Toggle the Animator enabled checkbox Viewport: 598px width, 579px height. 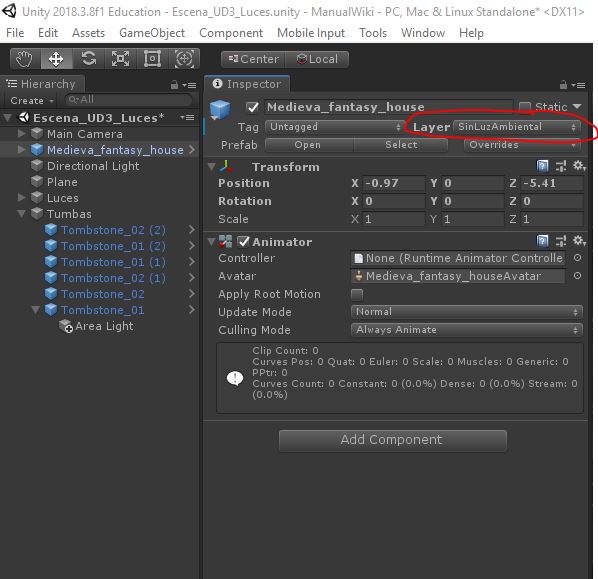(243, 241)
